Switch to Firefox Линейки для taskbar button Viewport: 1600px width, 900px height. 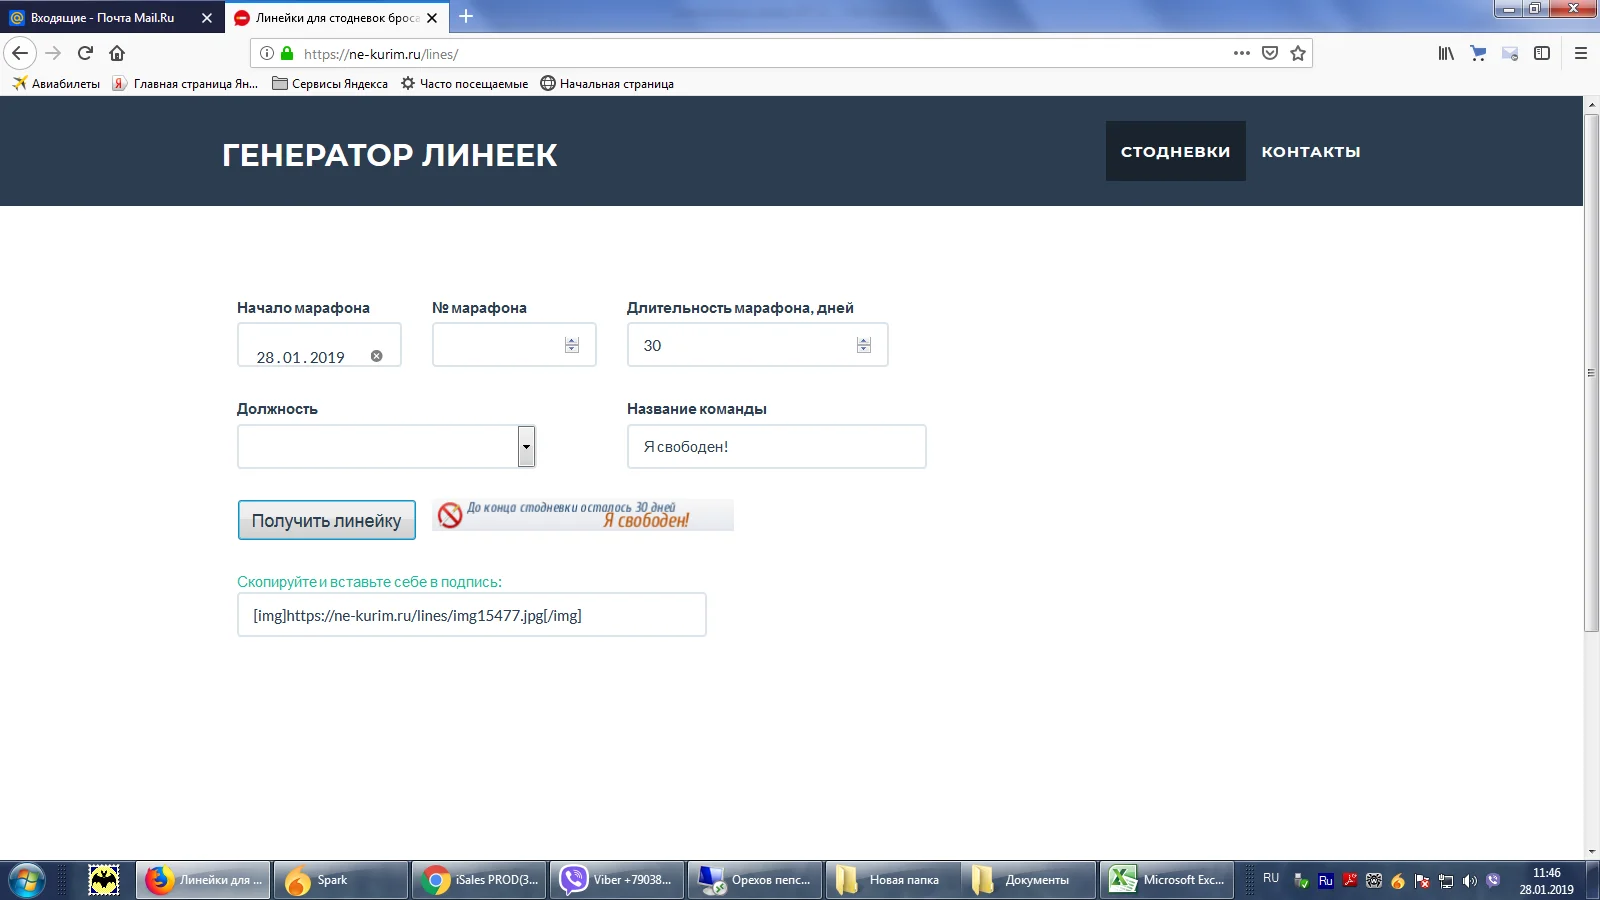click(x=203, y=880)
